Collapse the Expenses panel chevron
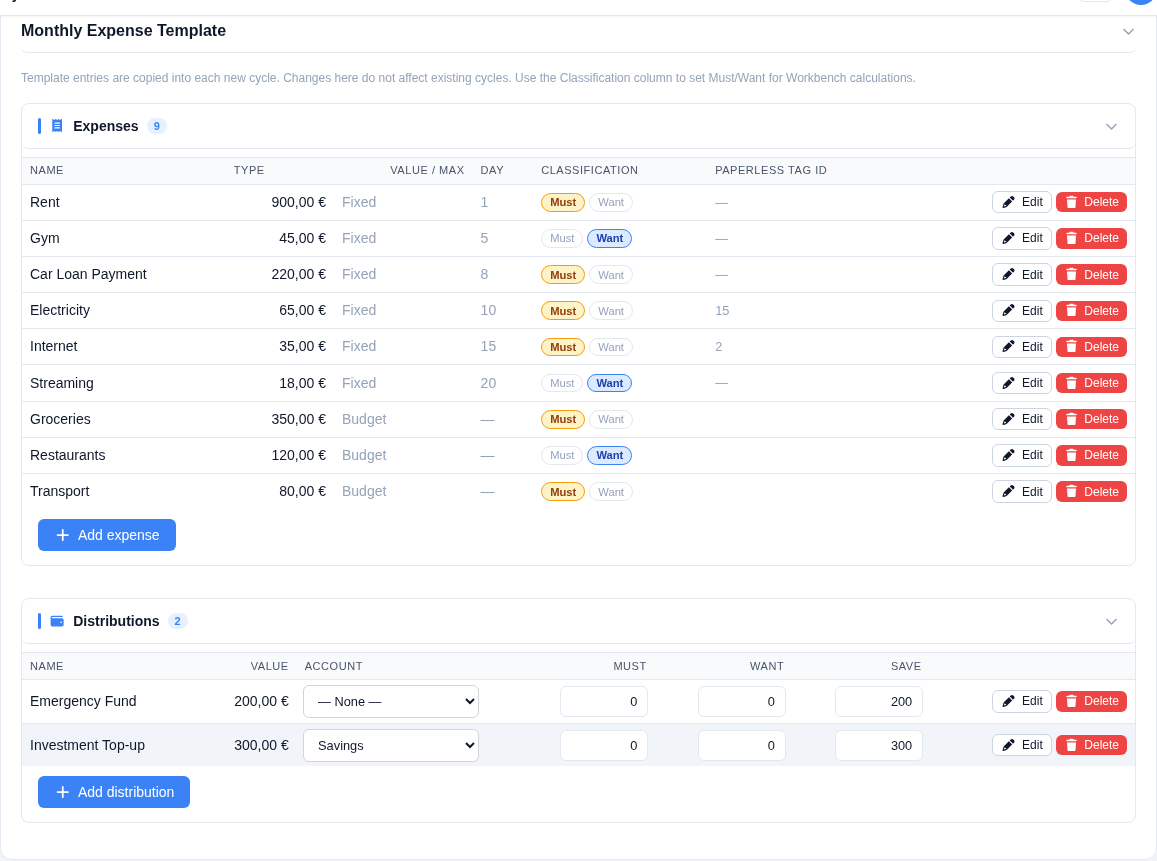 click(1111, 127)
